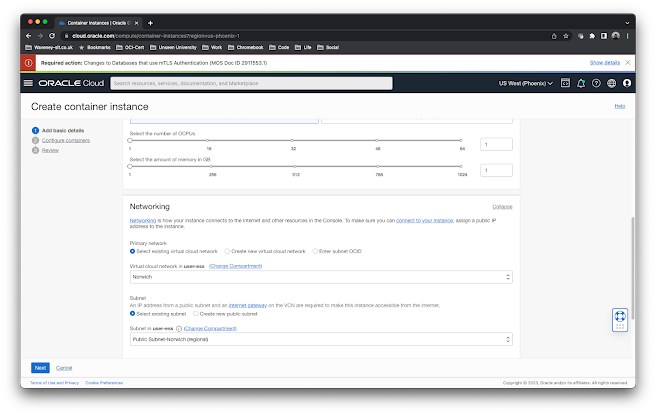
Task: Open the Unseen University bookmarks folder
Action: pos(173,47)
